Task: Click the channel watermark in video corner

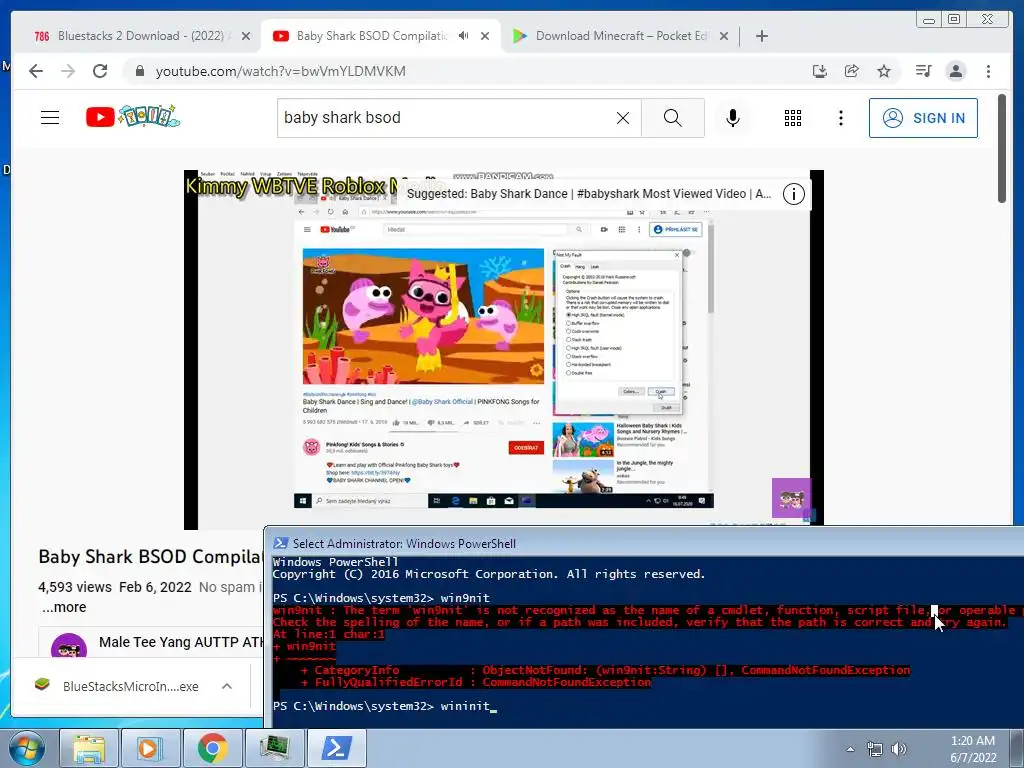Action: 791,498
